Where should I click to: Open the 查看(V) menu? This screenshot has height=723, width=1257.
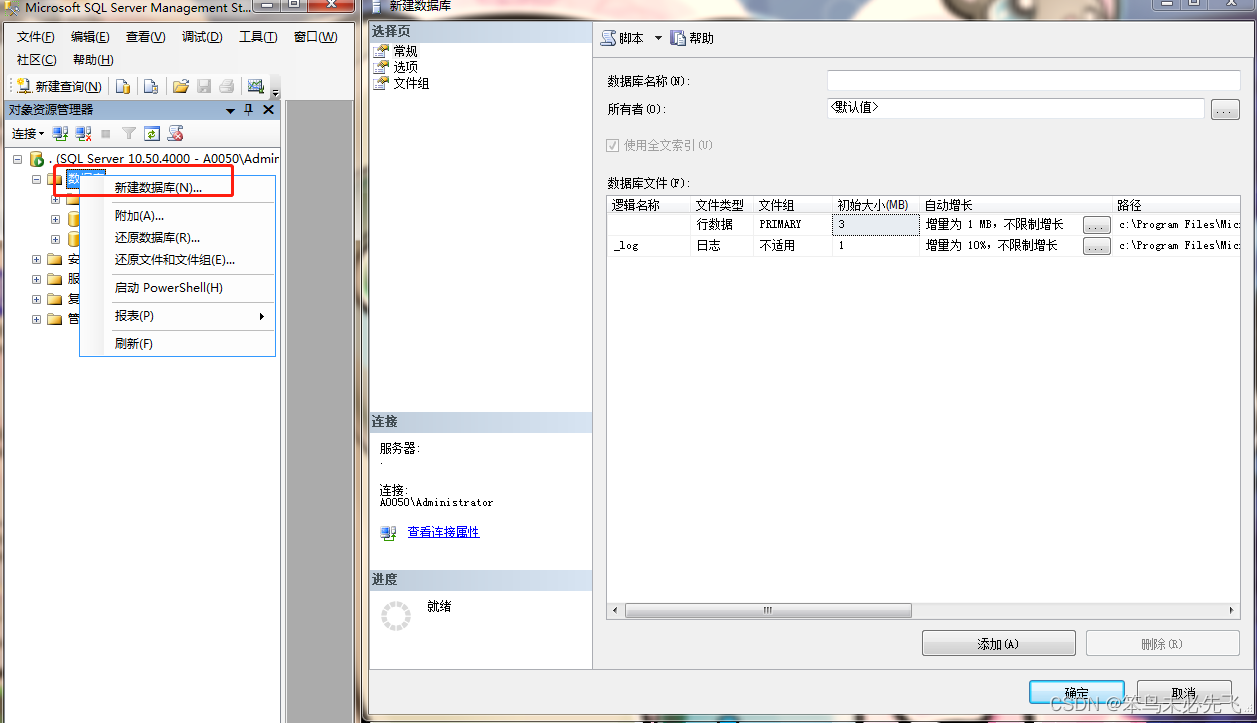pyautogui.click(x=145, y=37)
